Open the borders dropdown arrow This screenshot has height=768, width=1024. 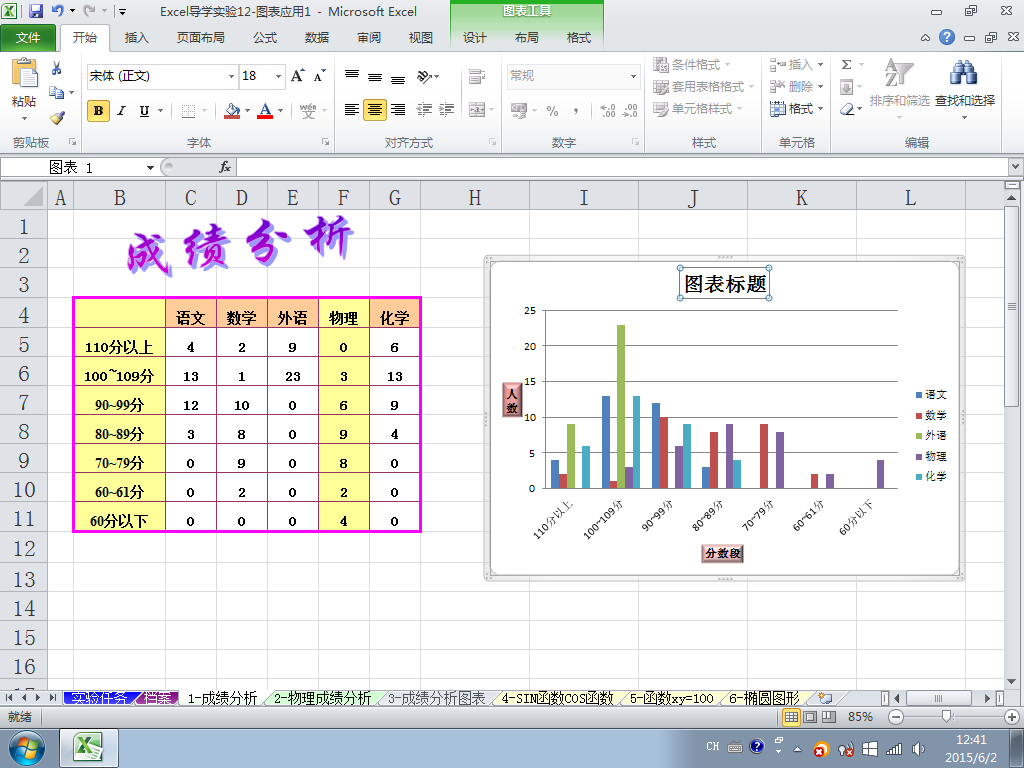[204, 111]
